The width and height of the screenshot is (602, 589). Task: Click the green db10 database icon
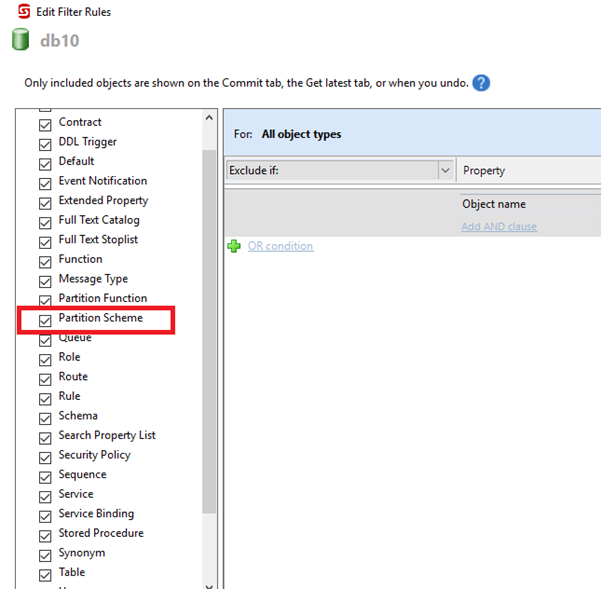(20, 40)
